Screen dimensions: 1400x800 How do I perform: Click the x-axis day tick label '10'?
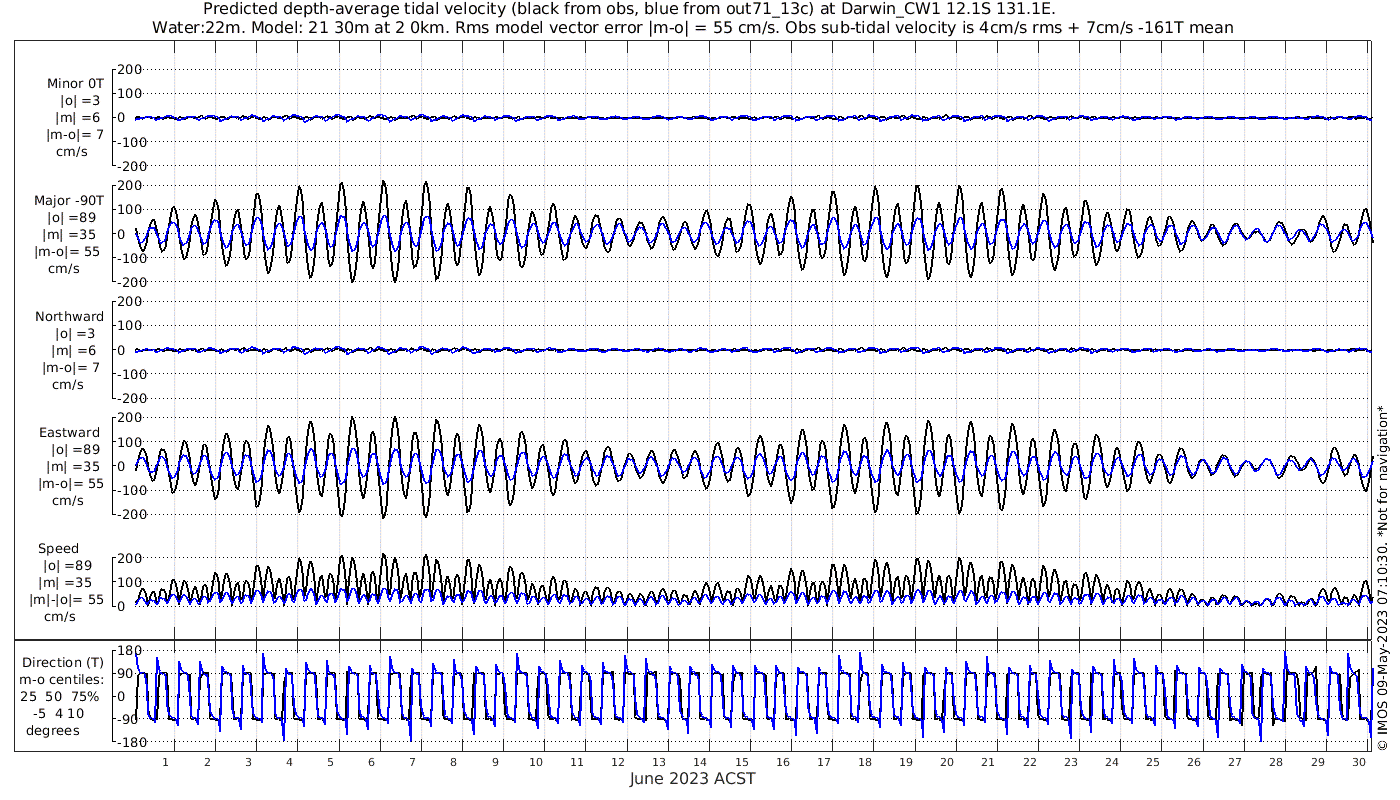pyautogui.click(x=536, y=762)
